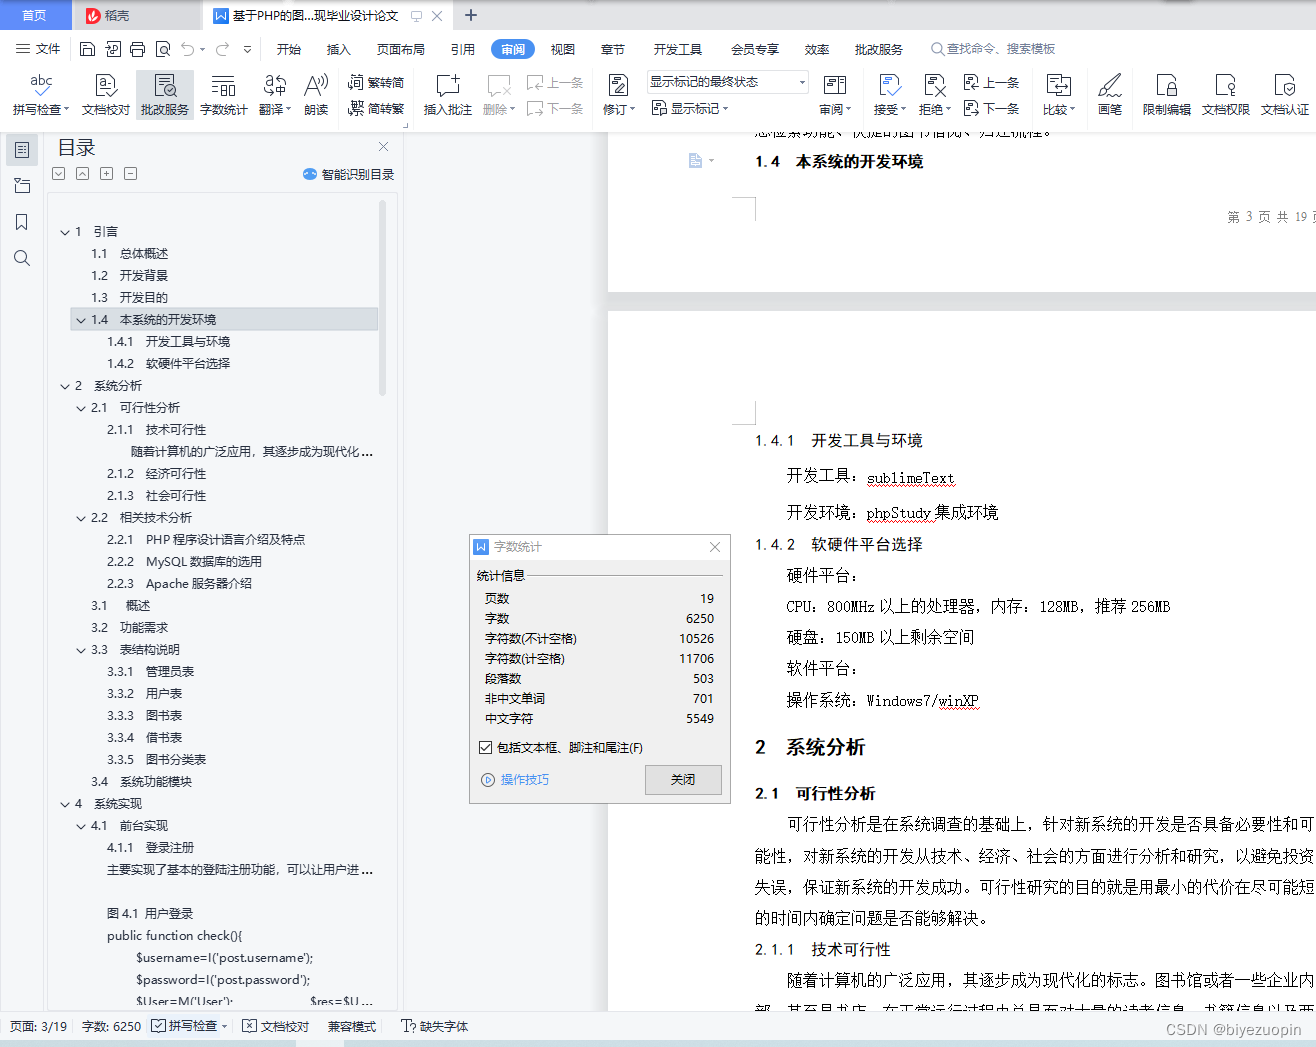Convert text with 简转繁
The height and width of the screenshot is (1047, 1316).
coord(376,109)
